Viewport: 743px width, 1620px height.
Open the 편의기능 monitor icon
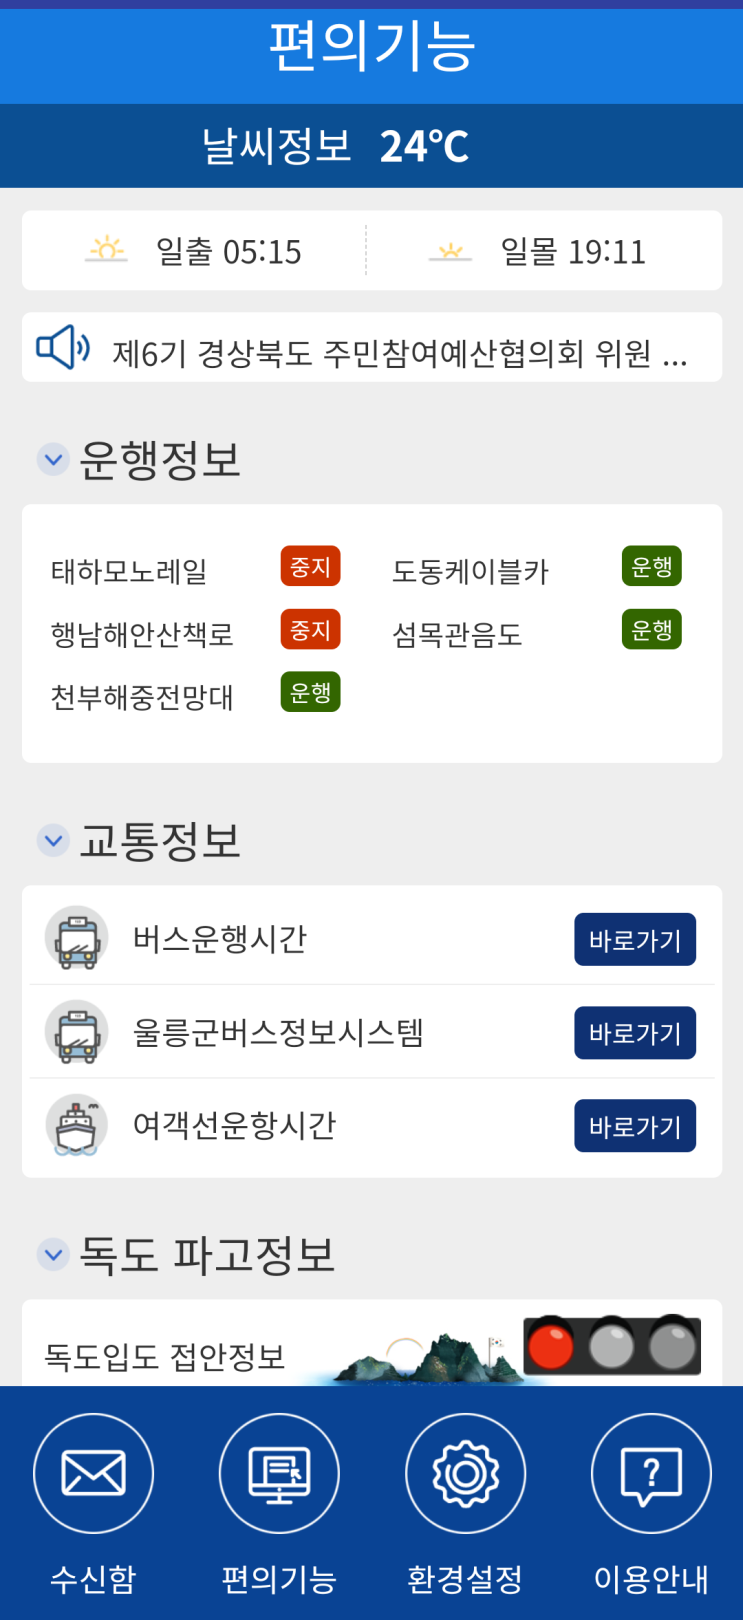click(279, 1473)
